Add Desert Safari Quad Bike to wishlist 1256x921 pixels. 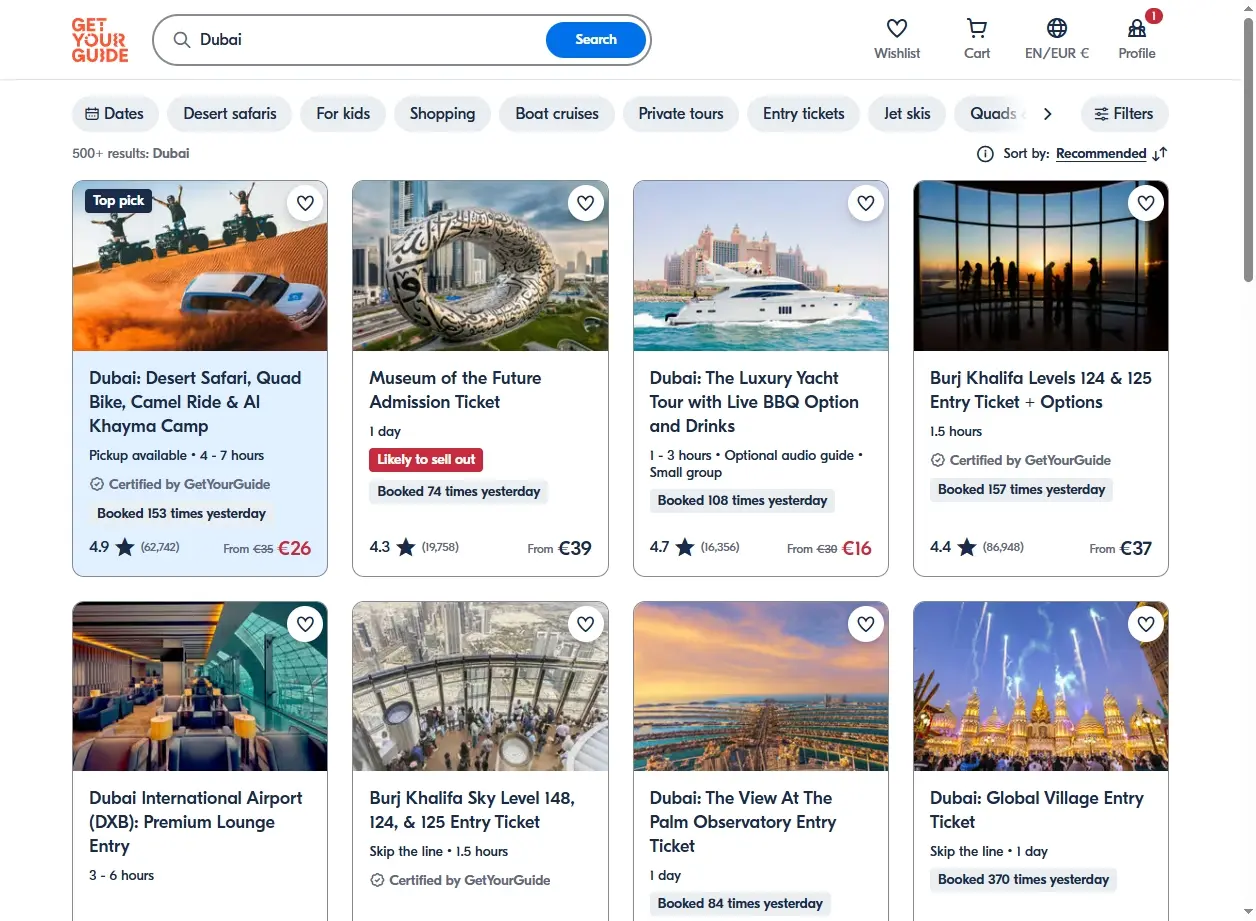click(306, 203)
